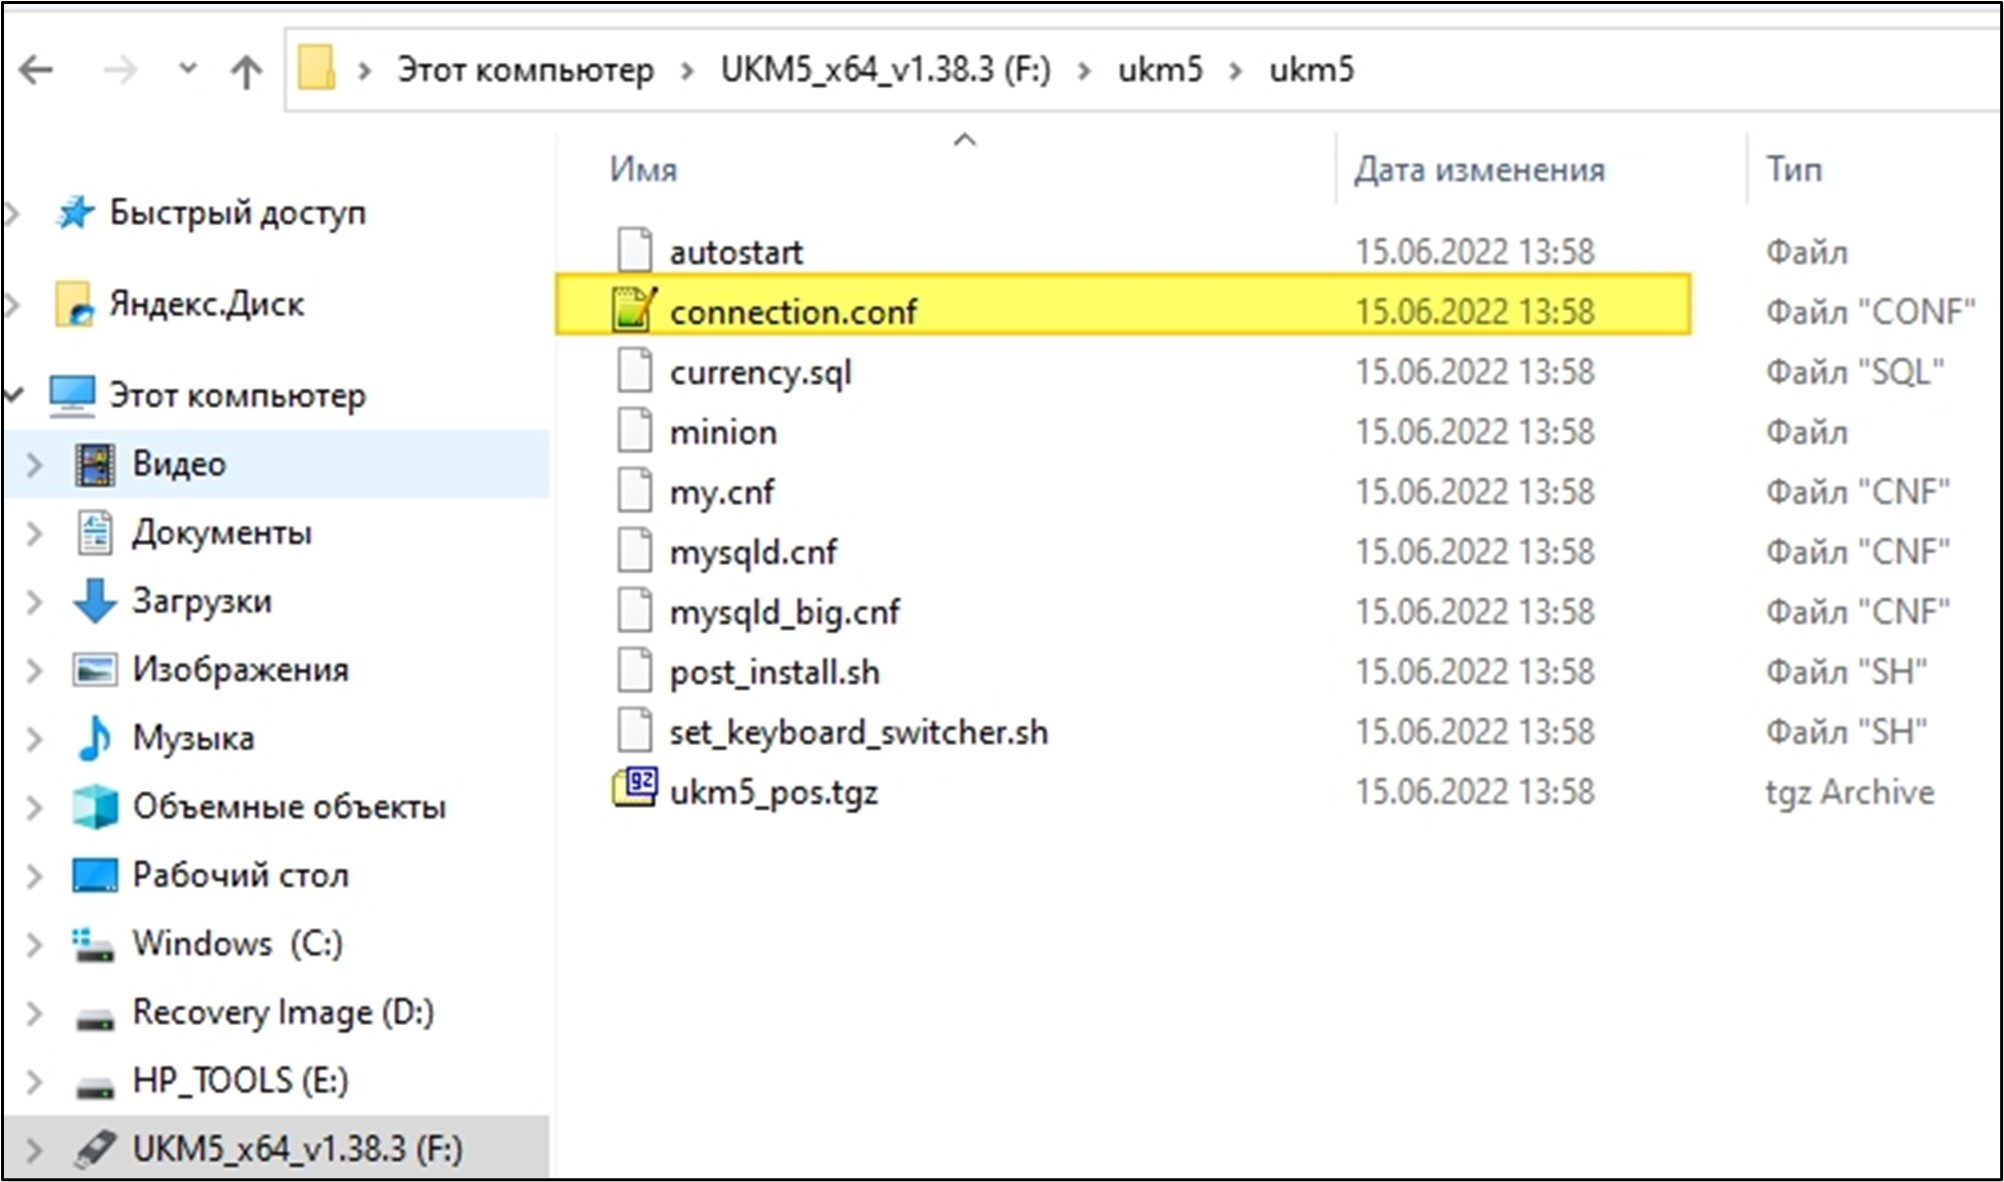
Task: Expand the 'Загрузки' tree node
Action: click(x=33, y=601)
